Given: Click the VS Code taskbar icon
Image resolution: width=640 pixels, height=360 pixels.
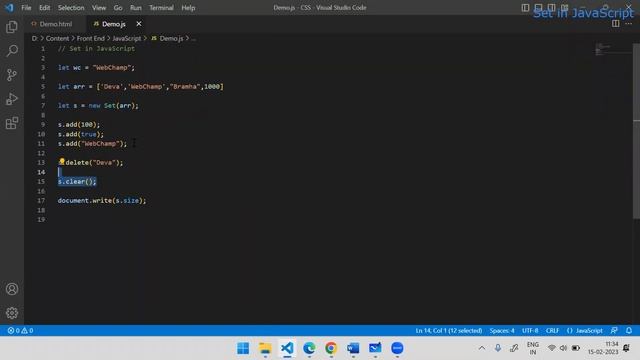Looking at the screenshot, I should coord(287,348).
